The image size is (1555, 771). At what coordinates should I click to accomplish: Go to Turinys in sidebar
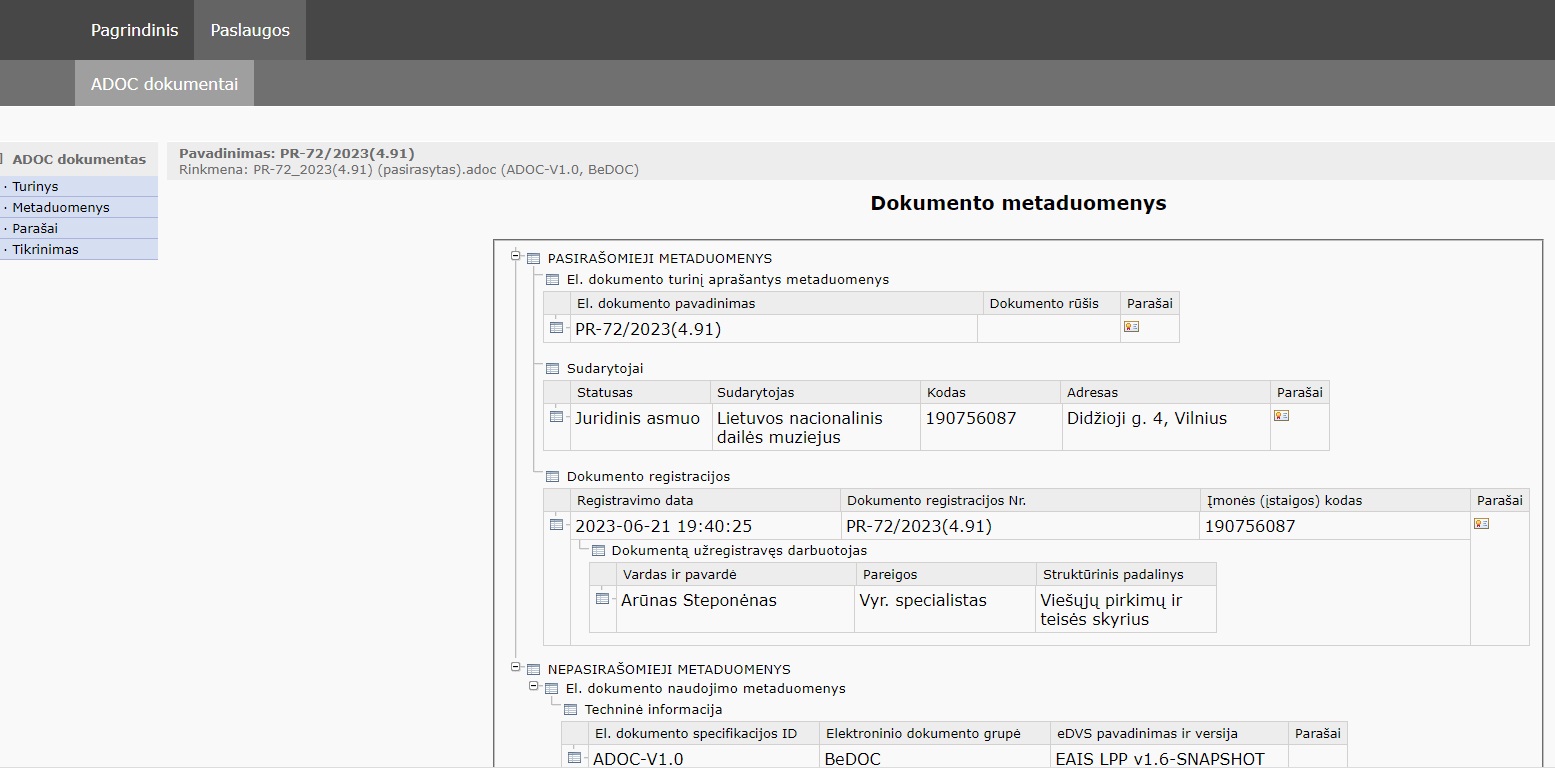tap(35, 187)
